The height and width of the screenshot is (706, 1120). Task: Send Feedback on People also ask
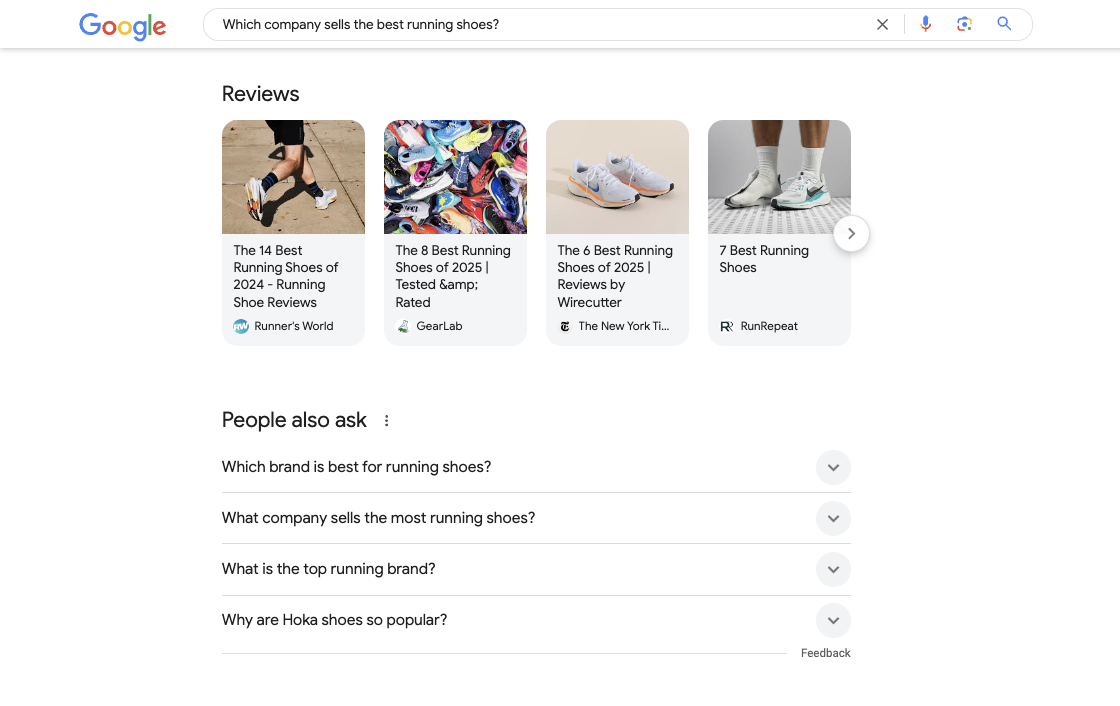(825, 652)
